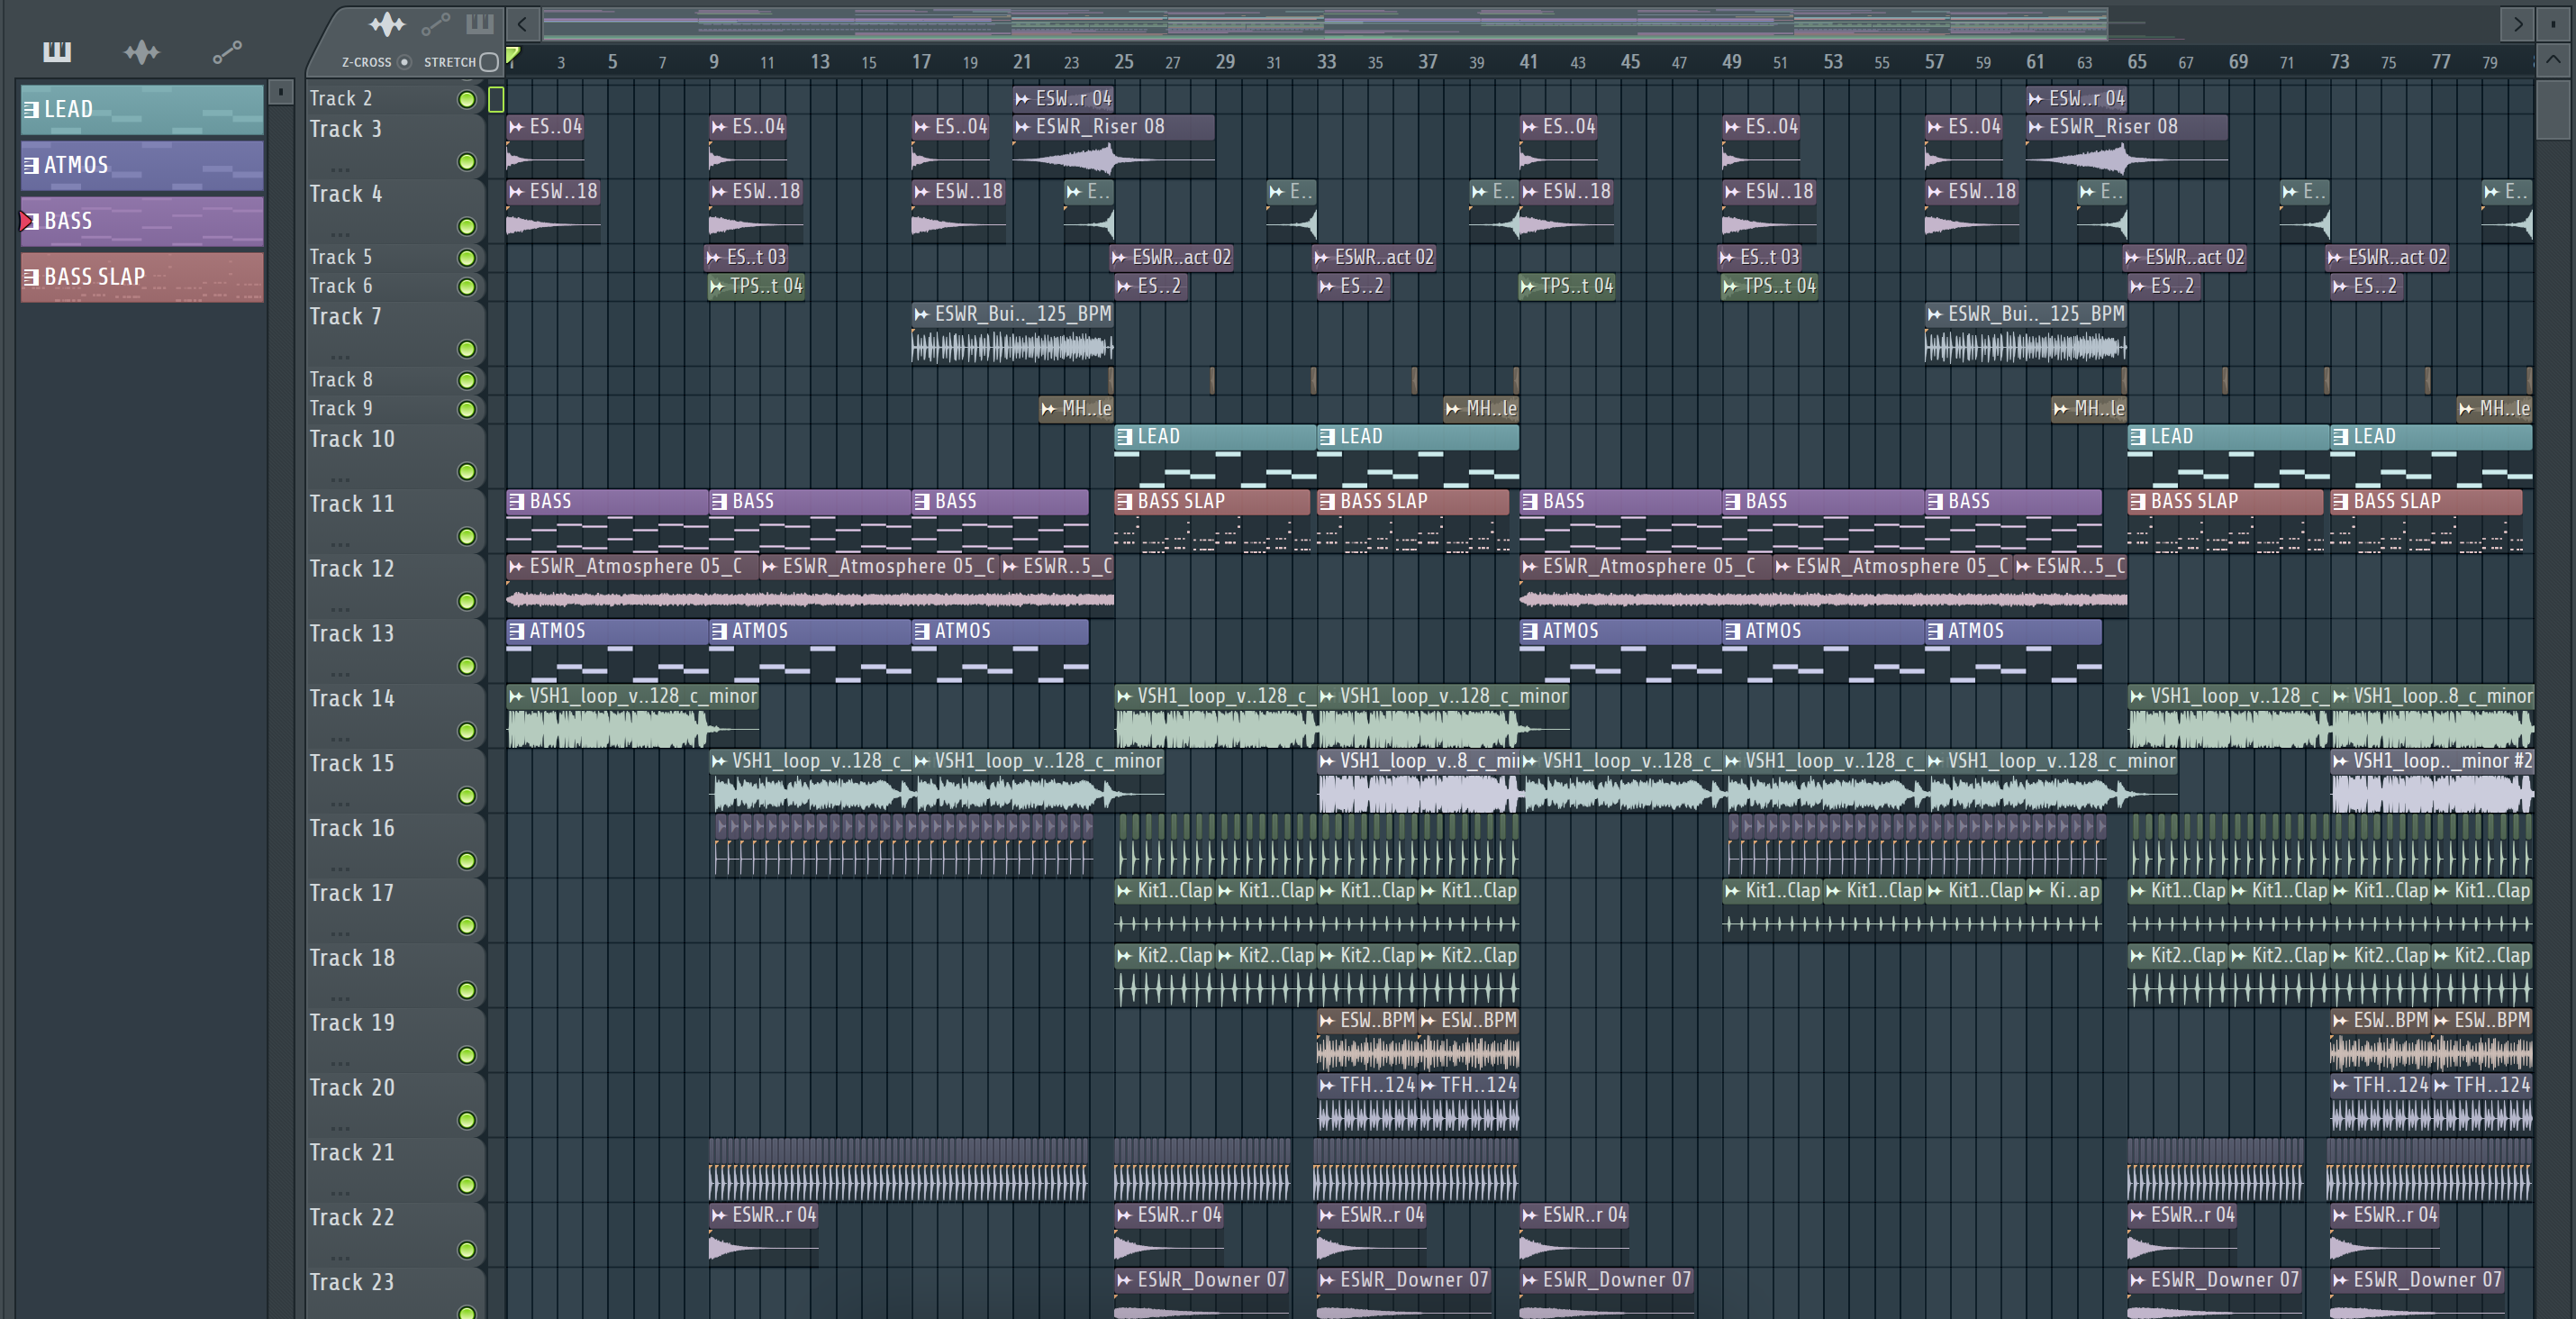The height and width of the screenshot is (1319, 2576).
Task: Jump to bar 41 on the timeline ruler
Action: (x=1529, y=62)
